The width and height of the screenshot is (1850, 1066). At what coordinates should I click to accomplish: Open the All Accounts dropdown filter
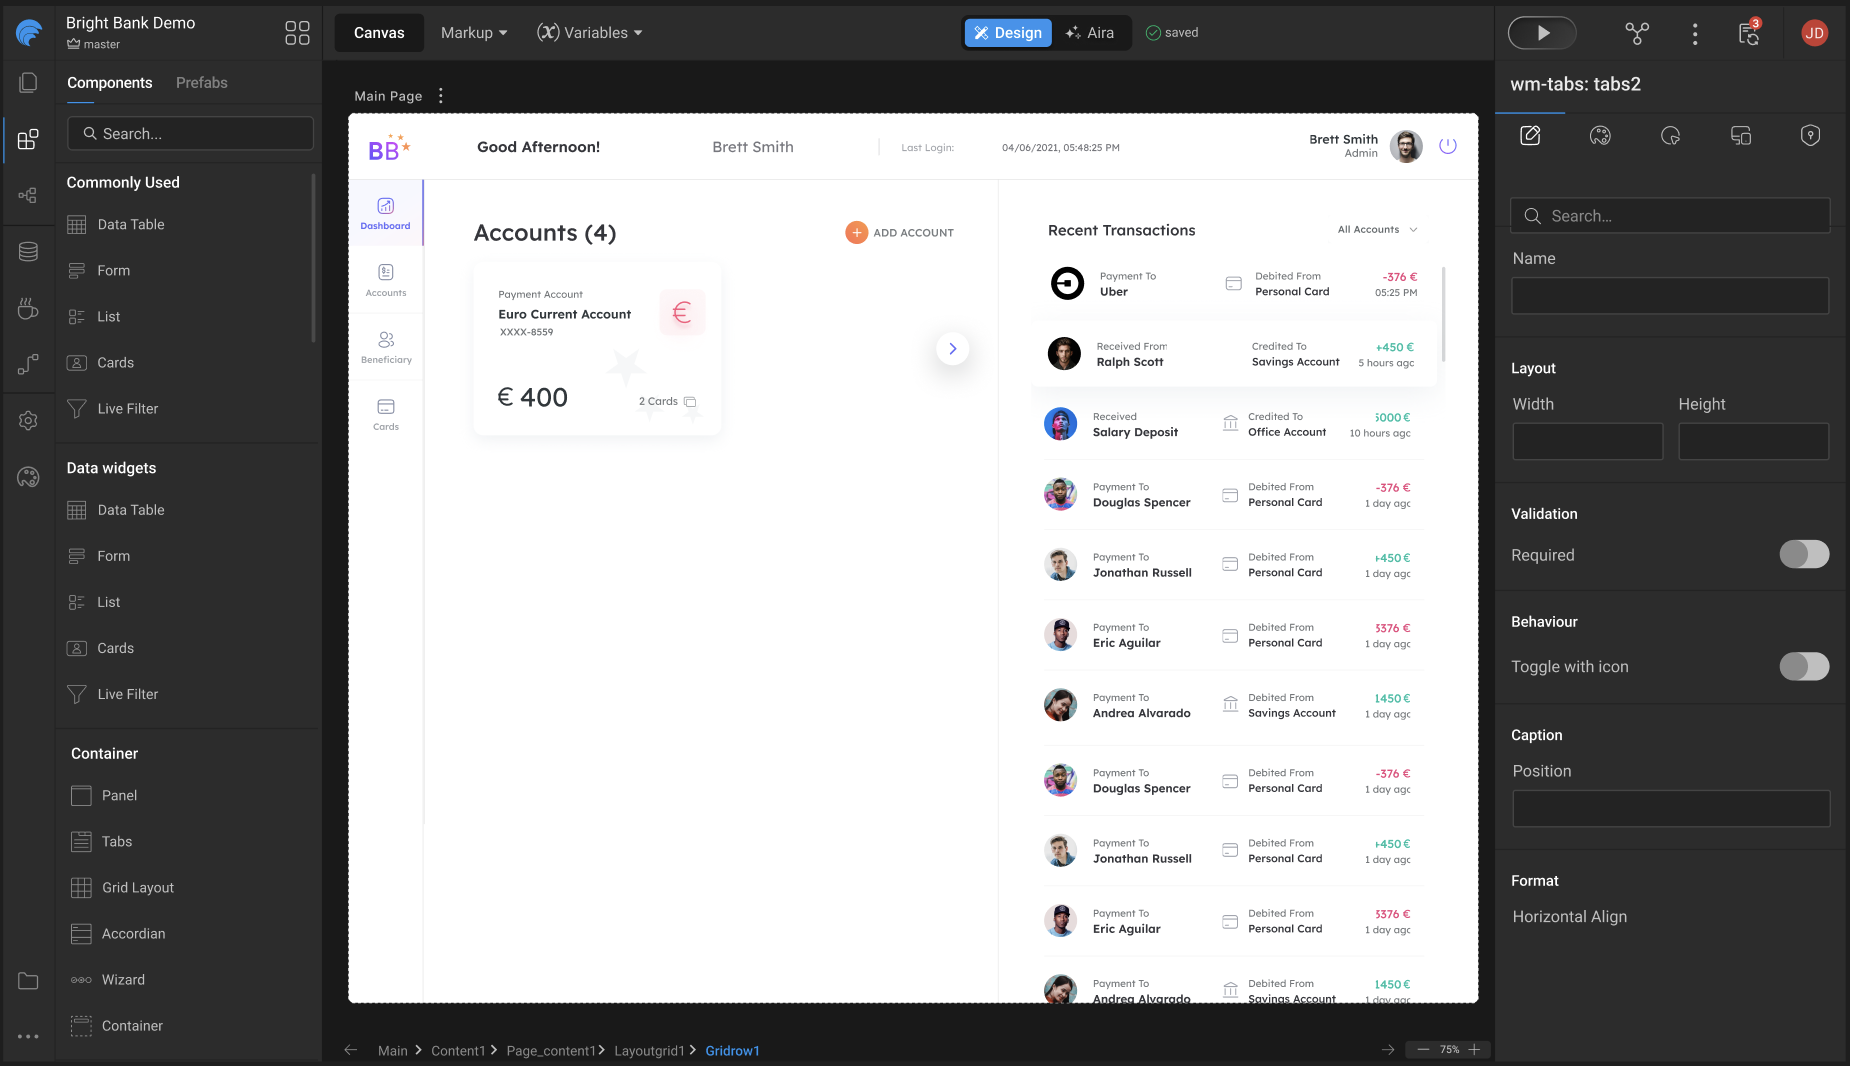[1377, 230]
